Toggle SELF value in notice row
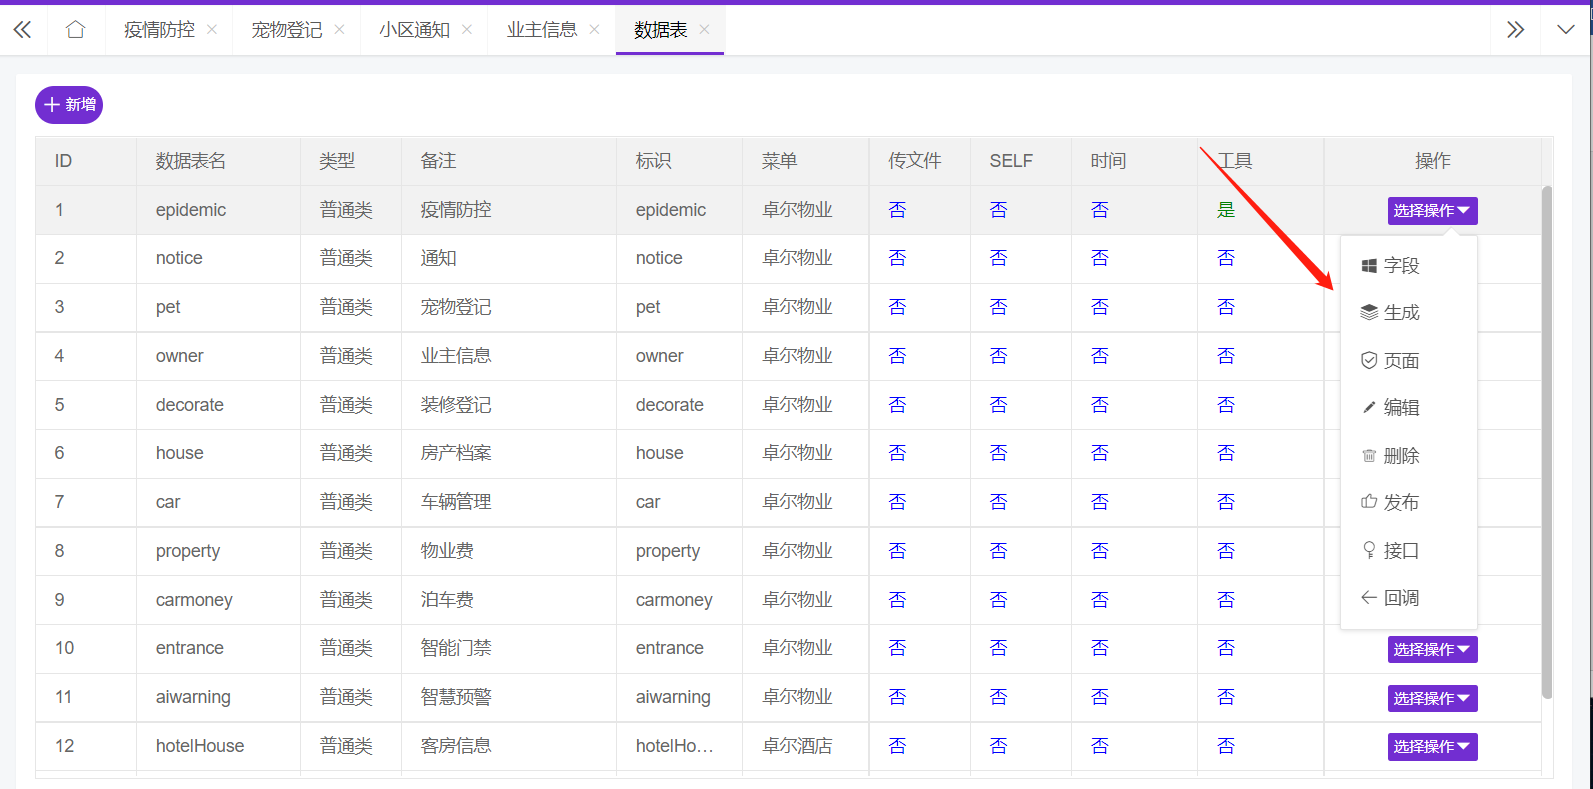The image size is (1593, 789). tap(999, 258)
